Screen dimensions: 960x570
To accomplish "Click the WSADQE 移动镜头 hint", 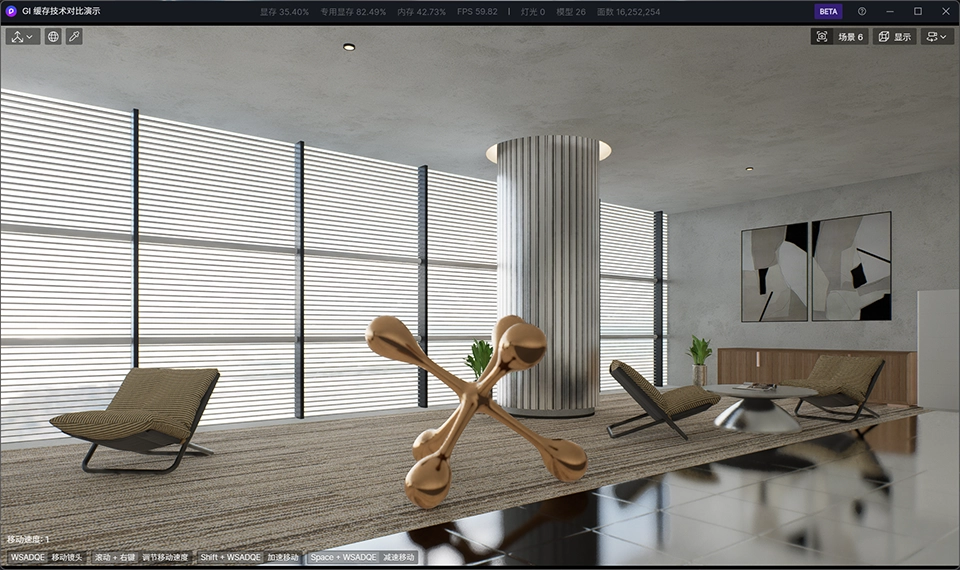I will pyautogui.click(x=46, y=557).
